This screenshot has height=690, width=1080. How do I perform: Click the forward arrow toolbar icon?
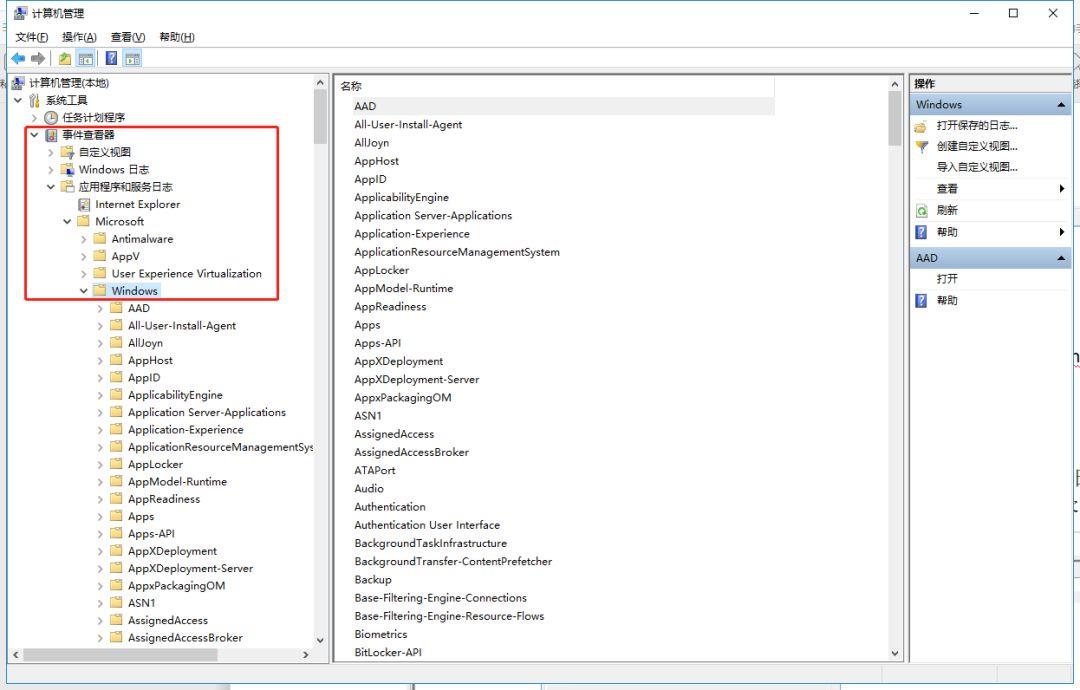38,59
